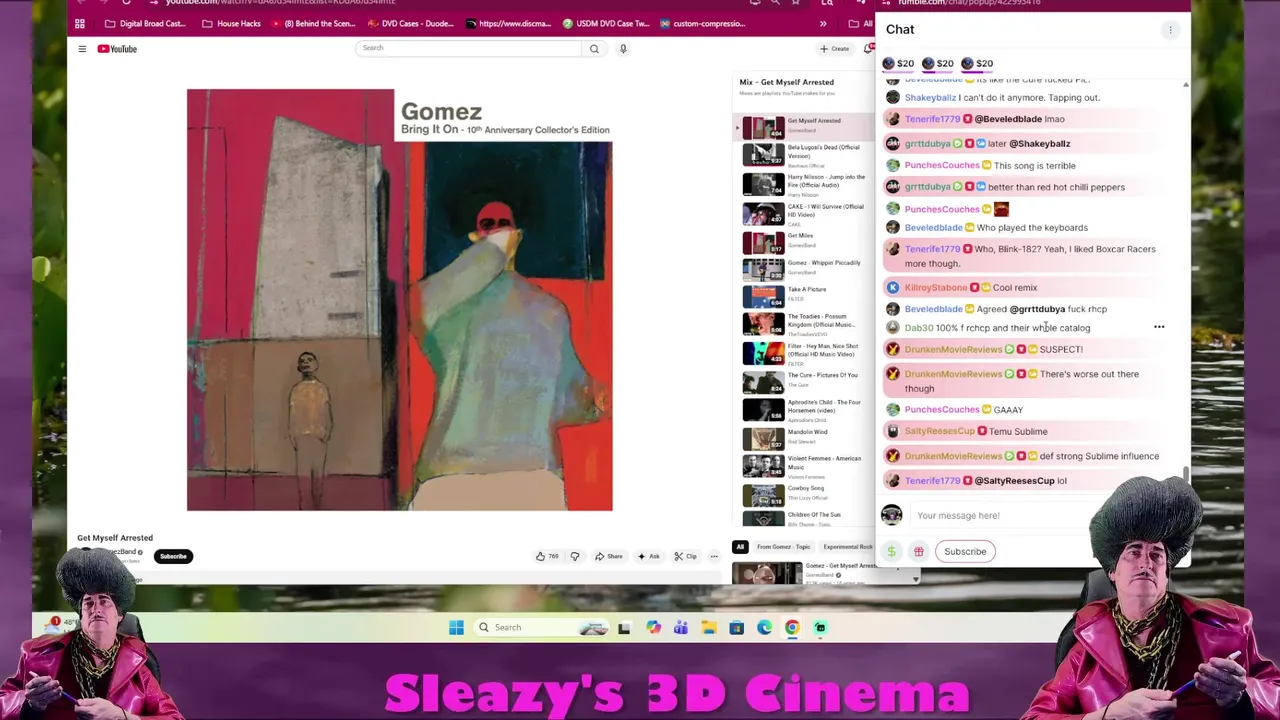
Task: Open Google Chrome on taskbar
Action: [x=792, y=627]
